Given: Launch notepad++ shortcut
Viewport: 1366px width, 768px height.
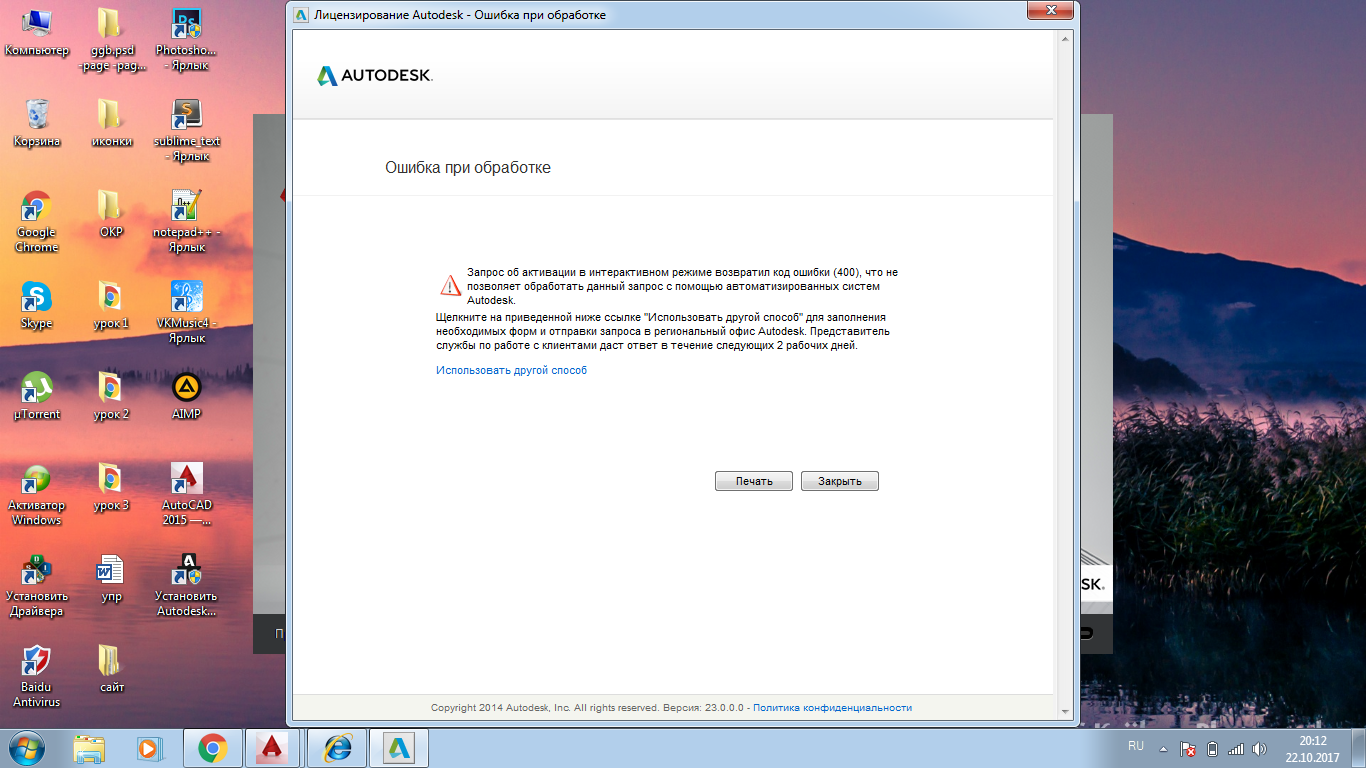Looking at the screenshot, I should 186,222.
